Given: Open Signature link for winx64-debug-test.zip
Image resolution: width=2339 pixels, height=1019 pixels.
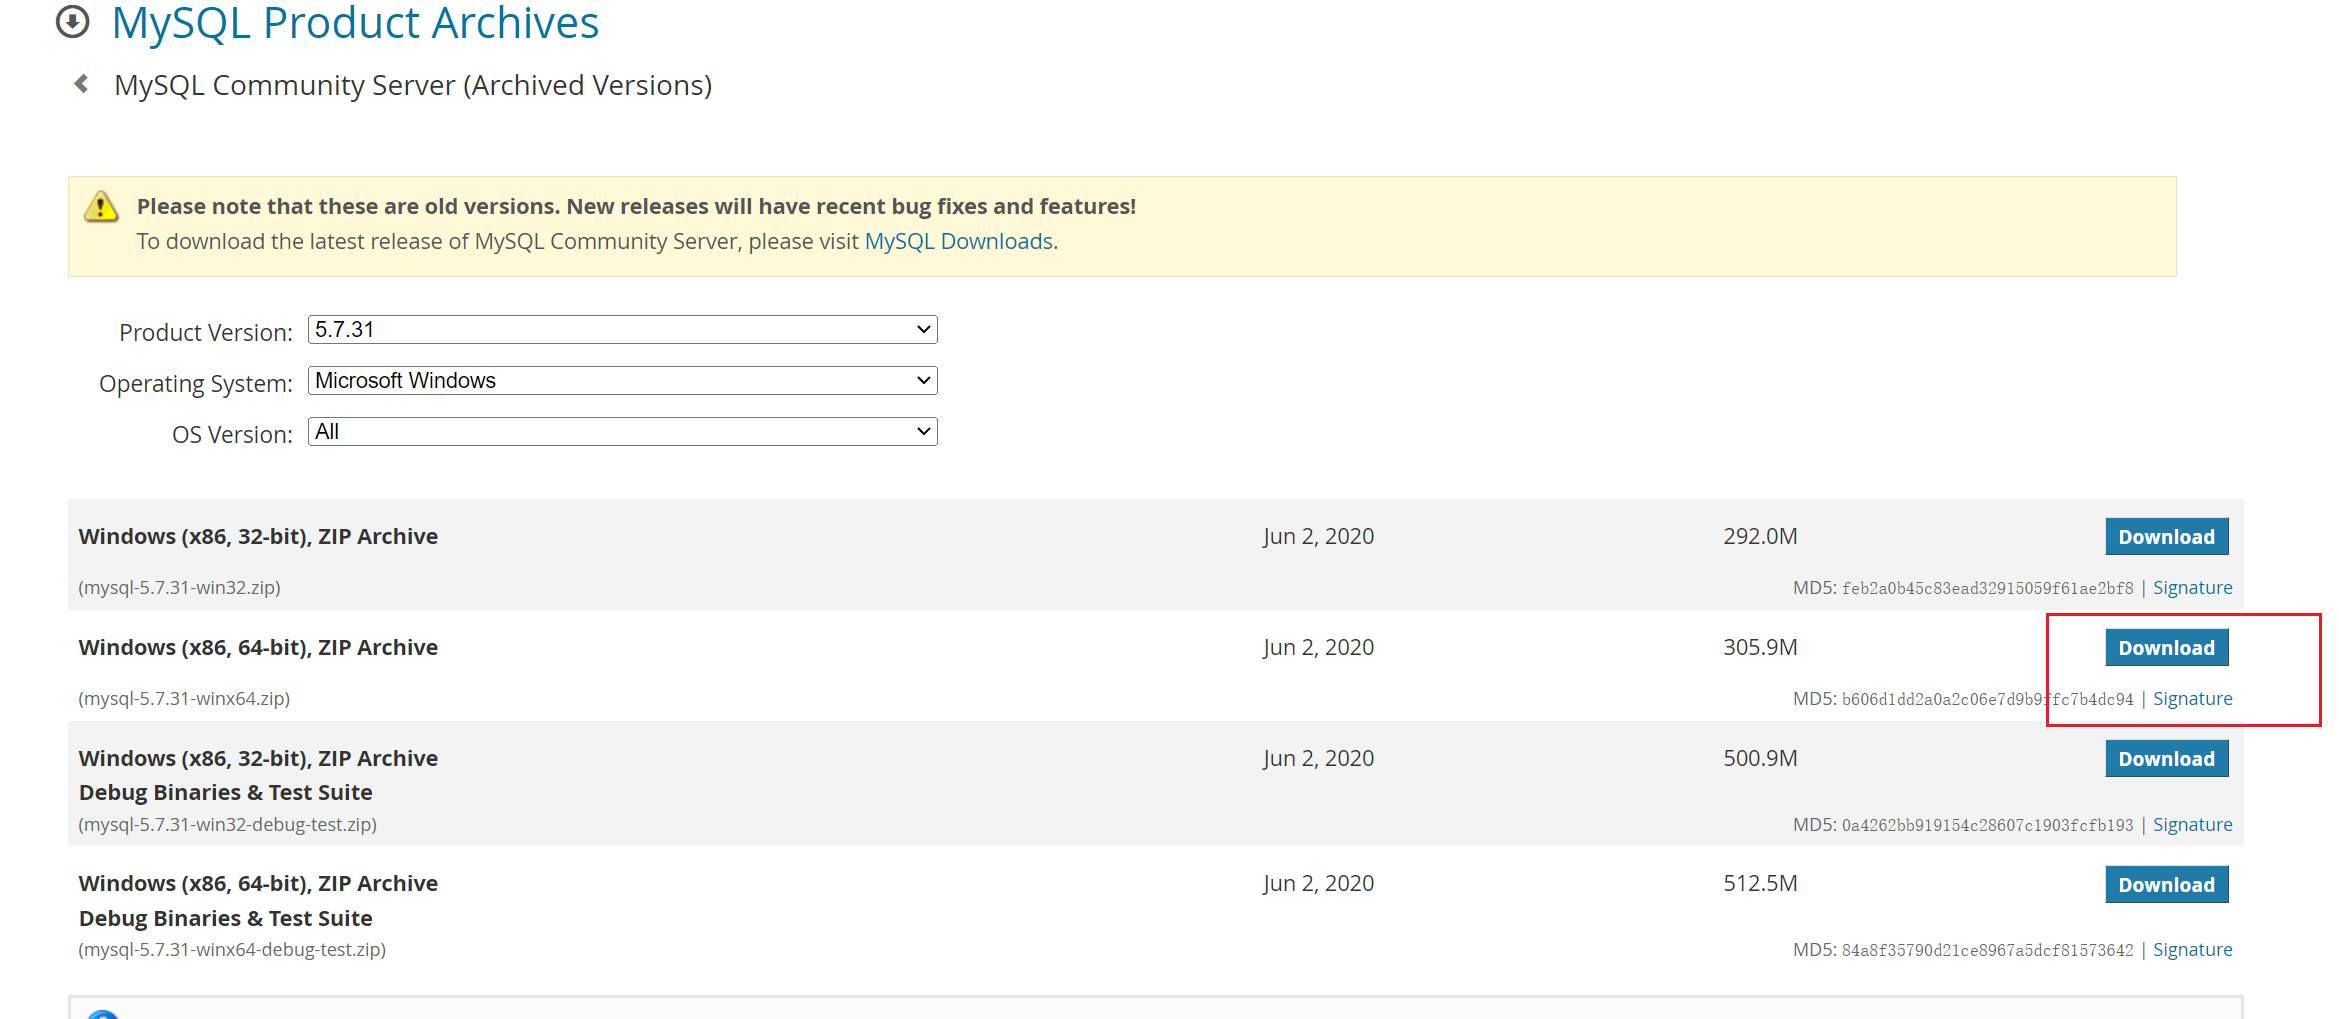Looking at the screenshot, I should pyautogui.click(x=2192, y=949).
